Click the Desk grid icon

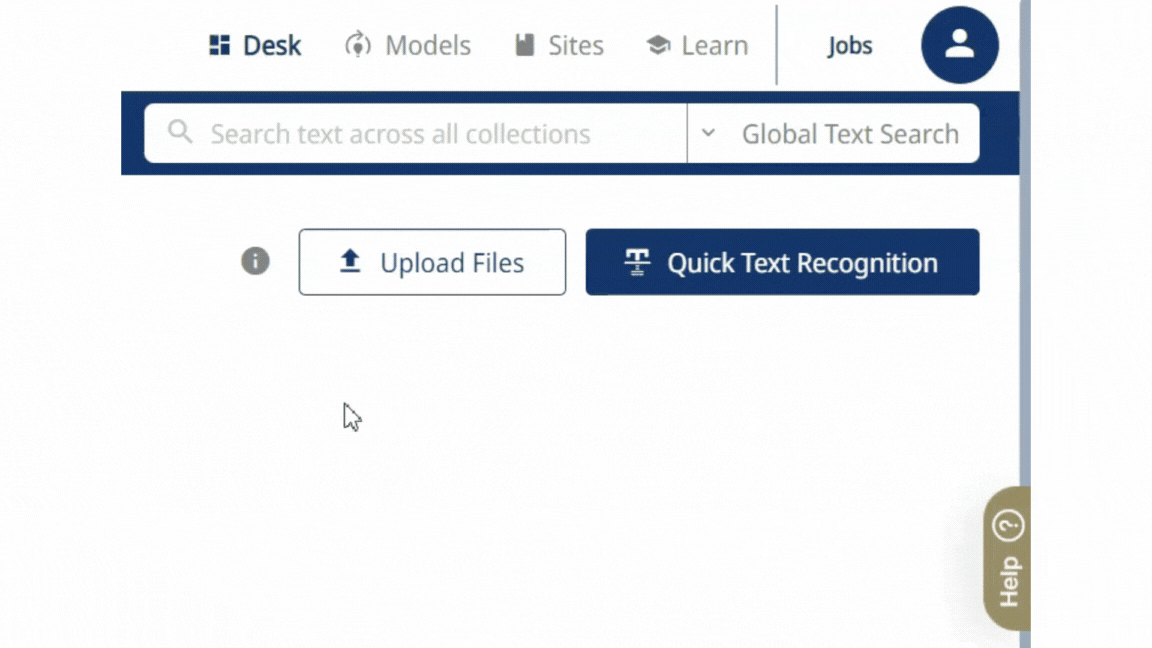coord(219,45)
